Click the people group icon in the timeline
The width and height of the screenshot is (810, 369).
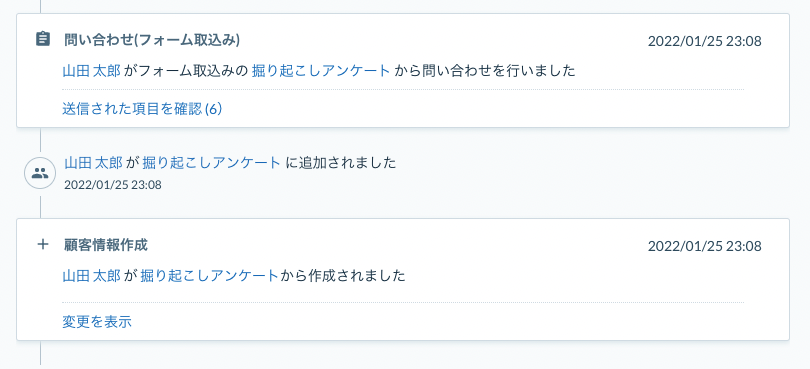click(40, 173)
